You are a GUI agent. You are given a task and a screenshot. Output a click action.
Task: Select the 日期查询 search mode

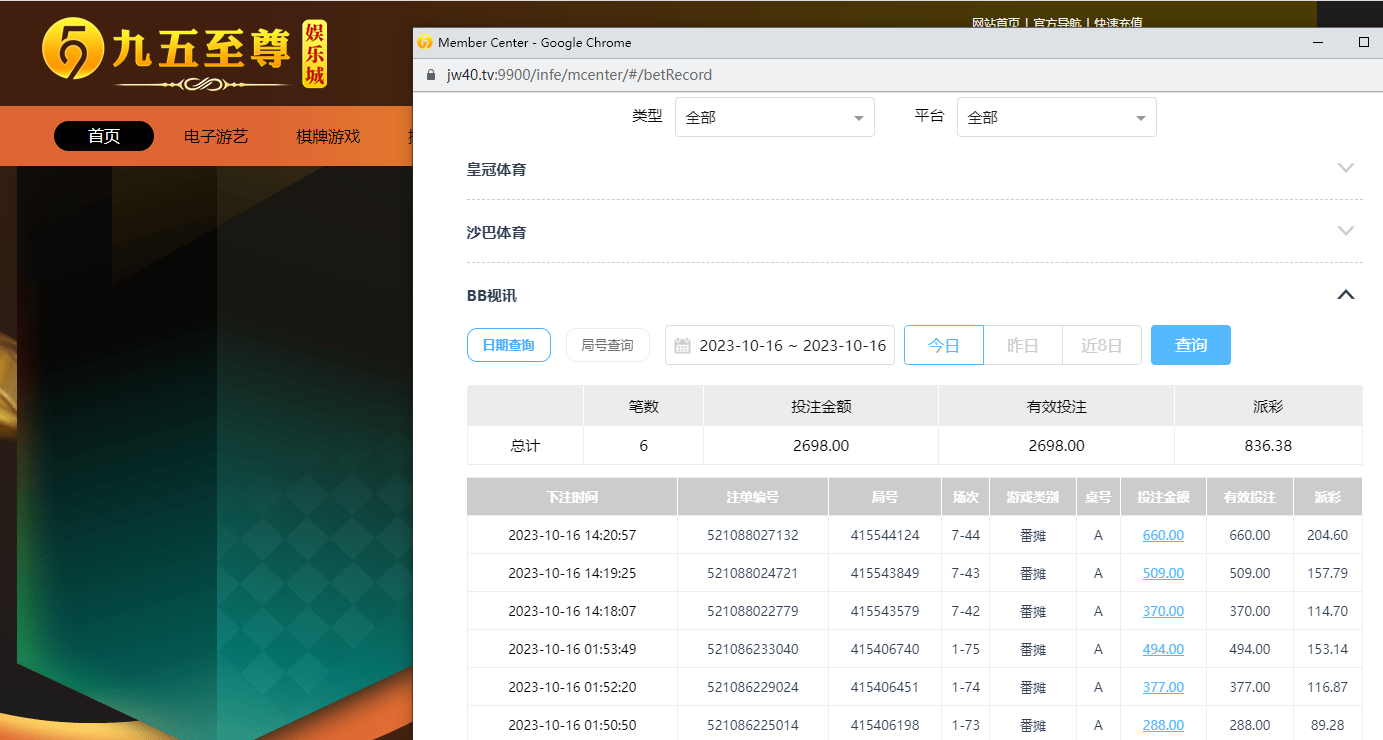(x=509, y=345)
